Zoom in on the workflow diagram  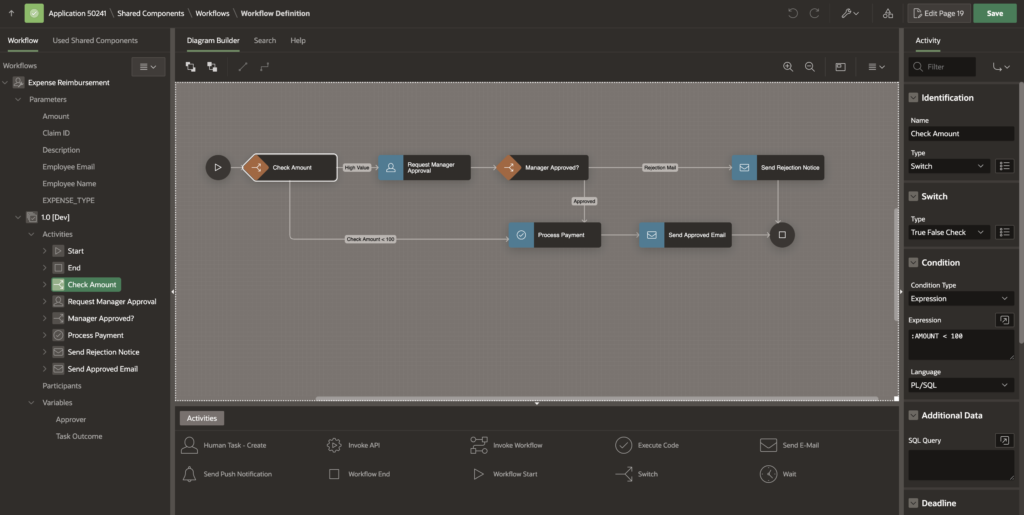coord(788,67)
